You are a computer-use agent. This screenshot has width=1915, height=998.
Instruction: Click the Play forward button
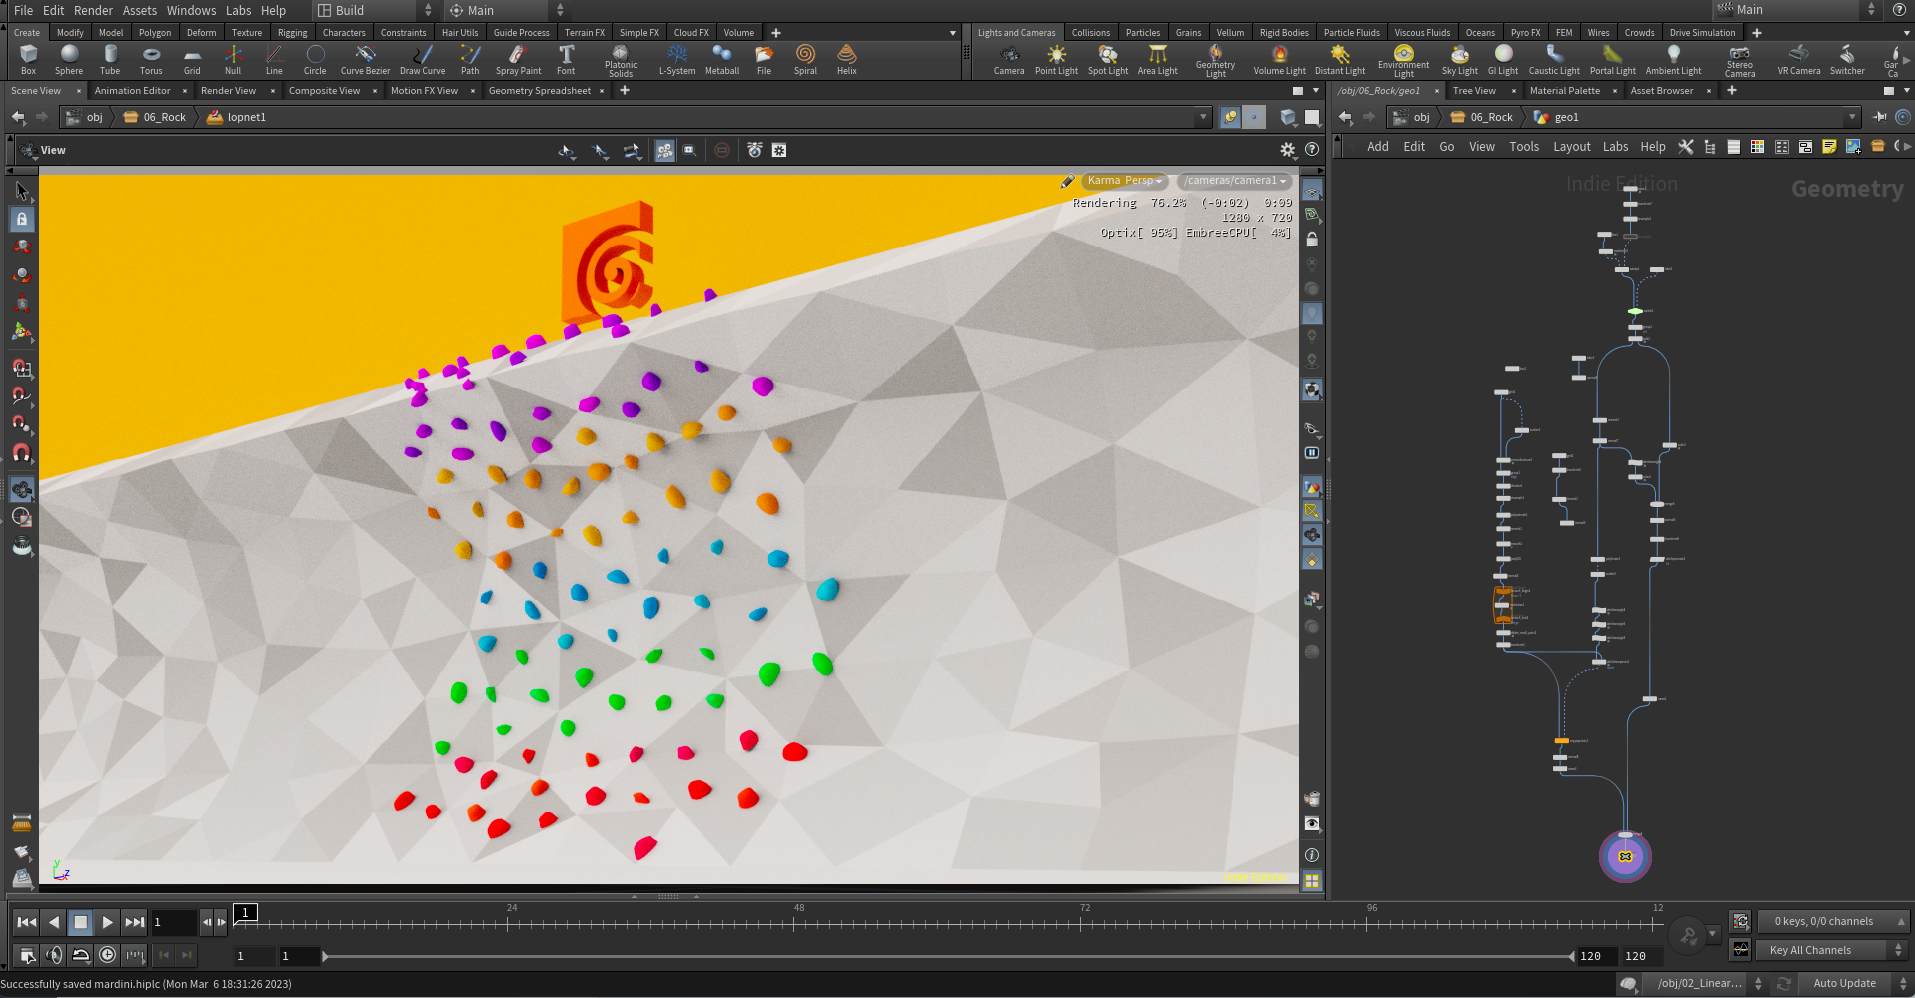coord(107,922)
